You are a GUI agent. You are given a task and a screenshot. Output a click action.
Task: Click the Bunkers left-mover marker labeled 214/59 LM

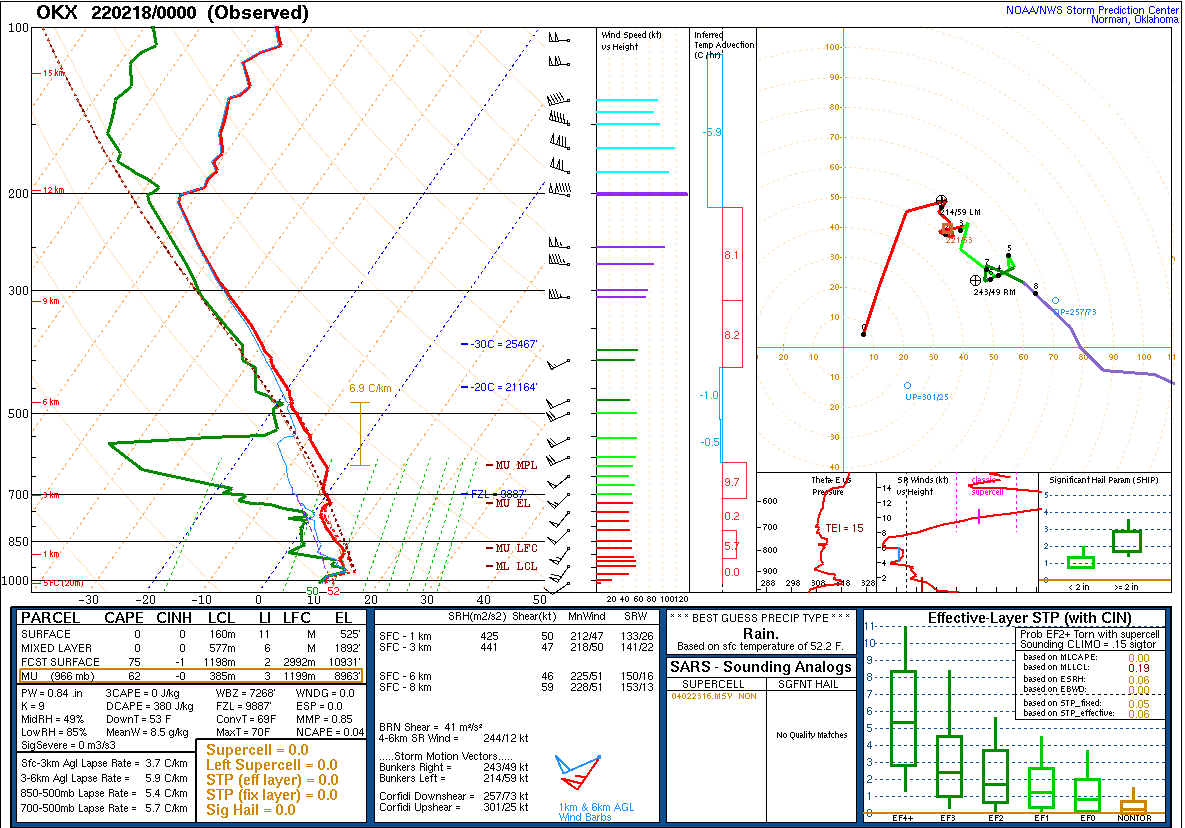pyautogui.click(x=941, y=201)
